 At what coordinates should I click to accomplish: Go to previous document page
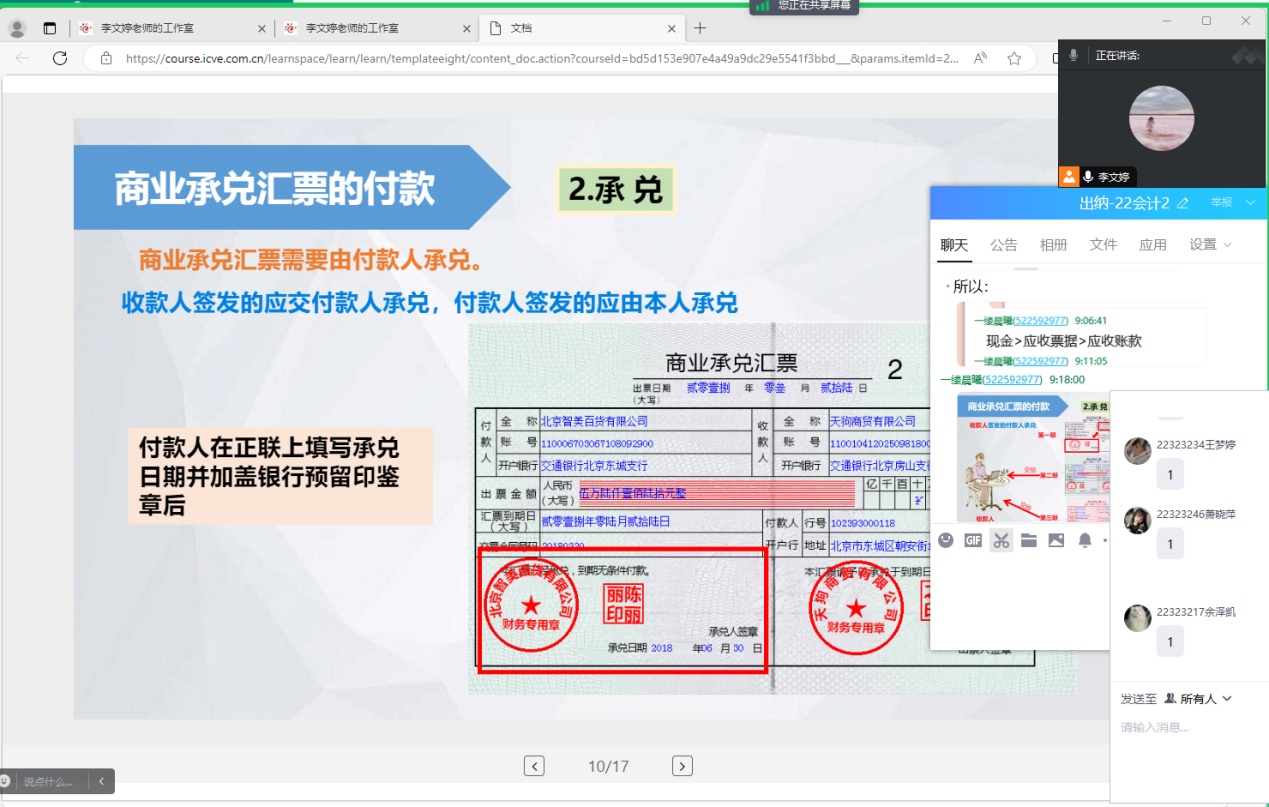534,766
